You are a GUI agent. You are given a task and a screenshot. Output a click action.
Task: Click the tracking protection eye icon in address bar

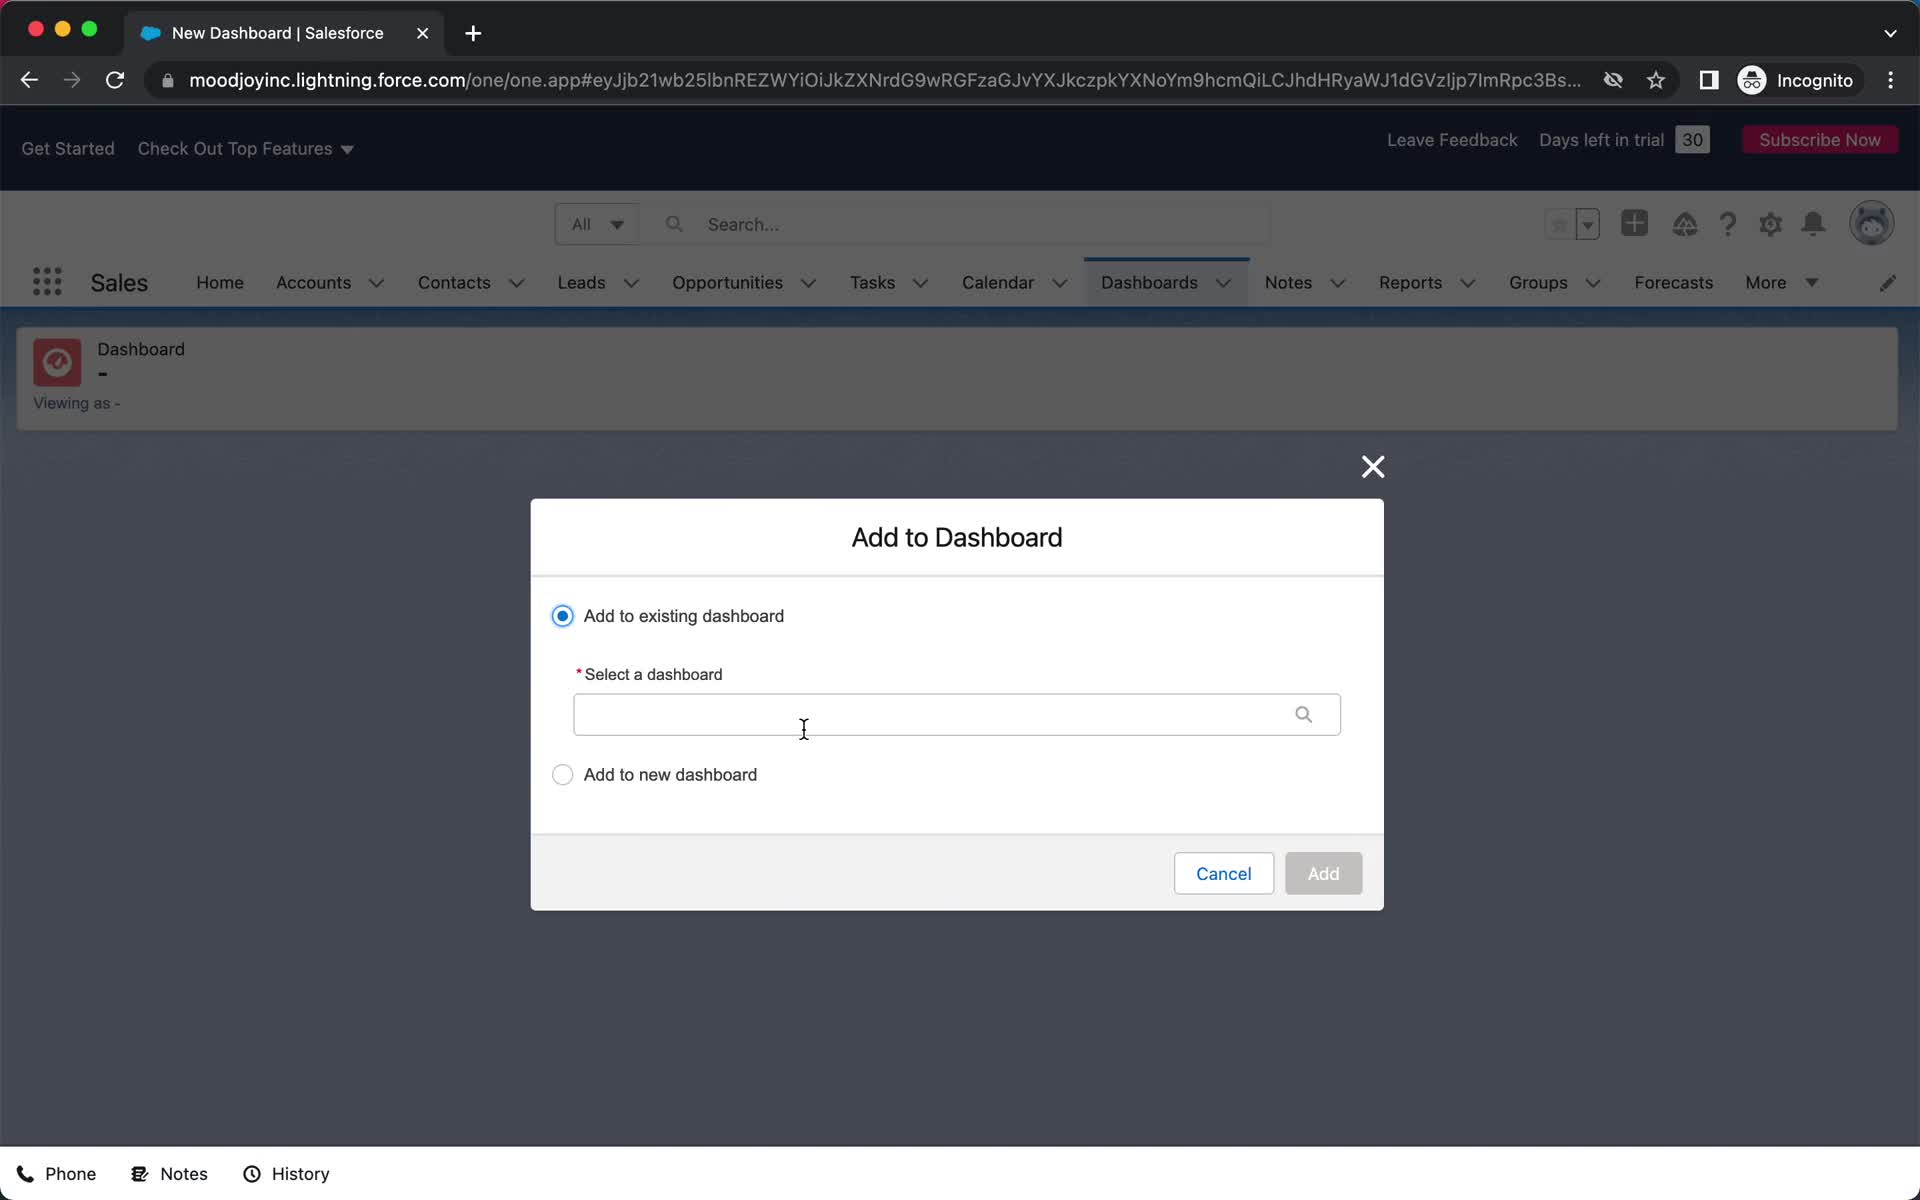[1613, 80]
